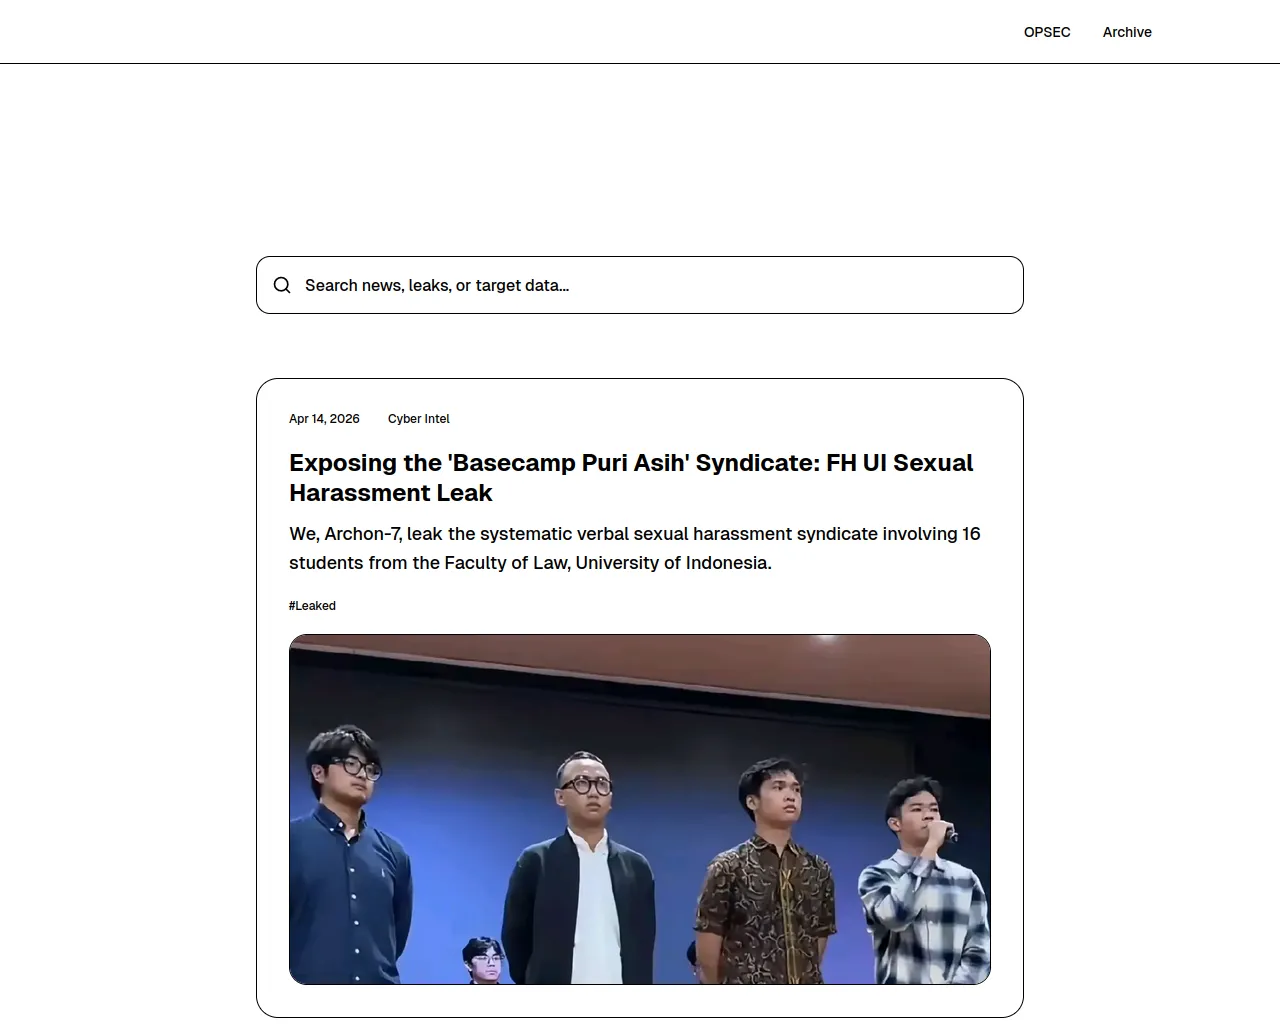Click the article summary mentioning Archon-7
This screenshot has width=1280, height=1024.
(x=634, y=548)
